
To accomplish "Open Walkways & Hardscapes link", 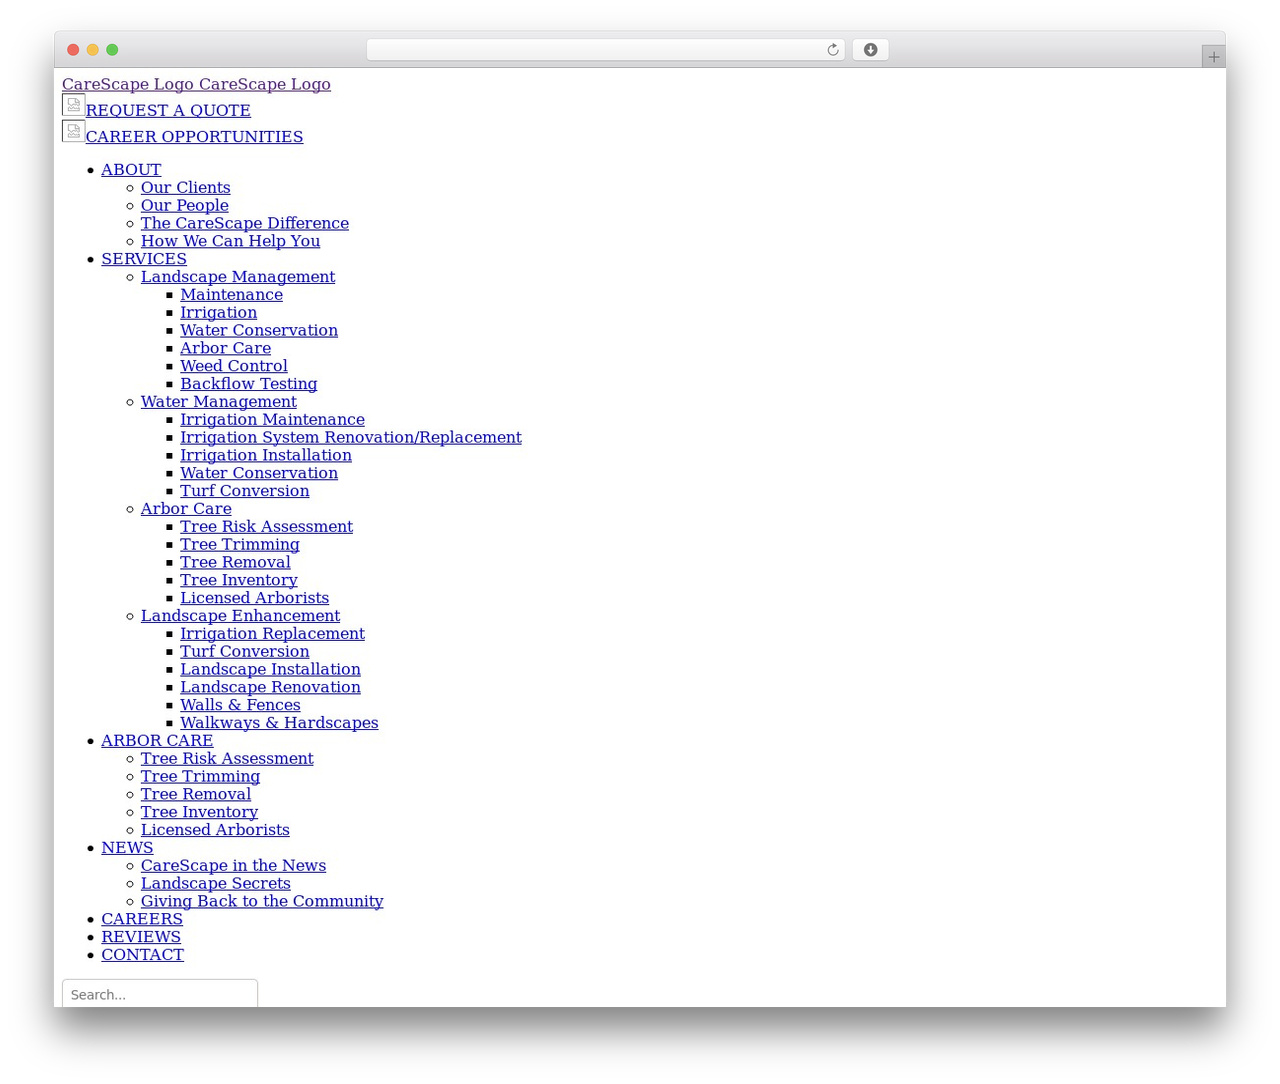I will (x=279, y=723).
